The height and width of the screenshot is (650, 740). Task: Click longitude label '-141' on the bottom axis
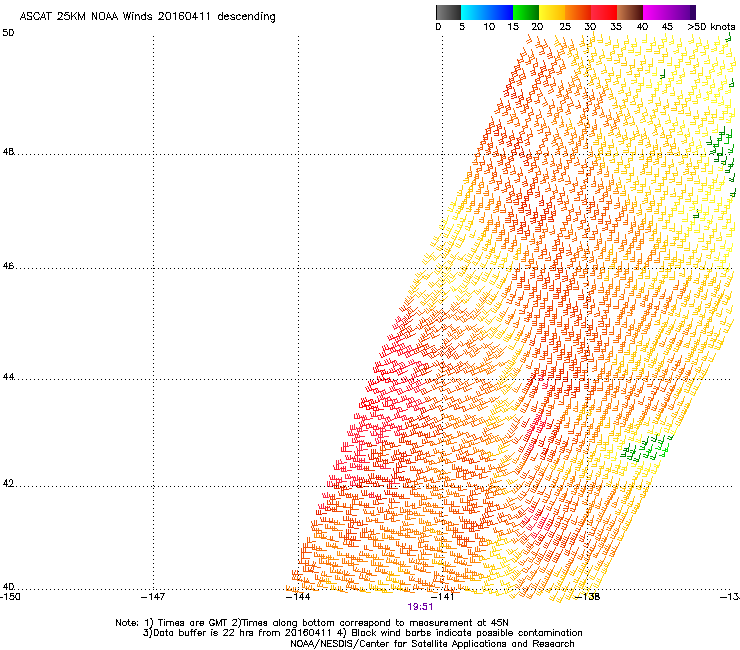coord(442,597)
